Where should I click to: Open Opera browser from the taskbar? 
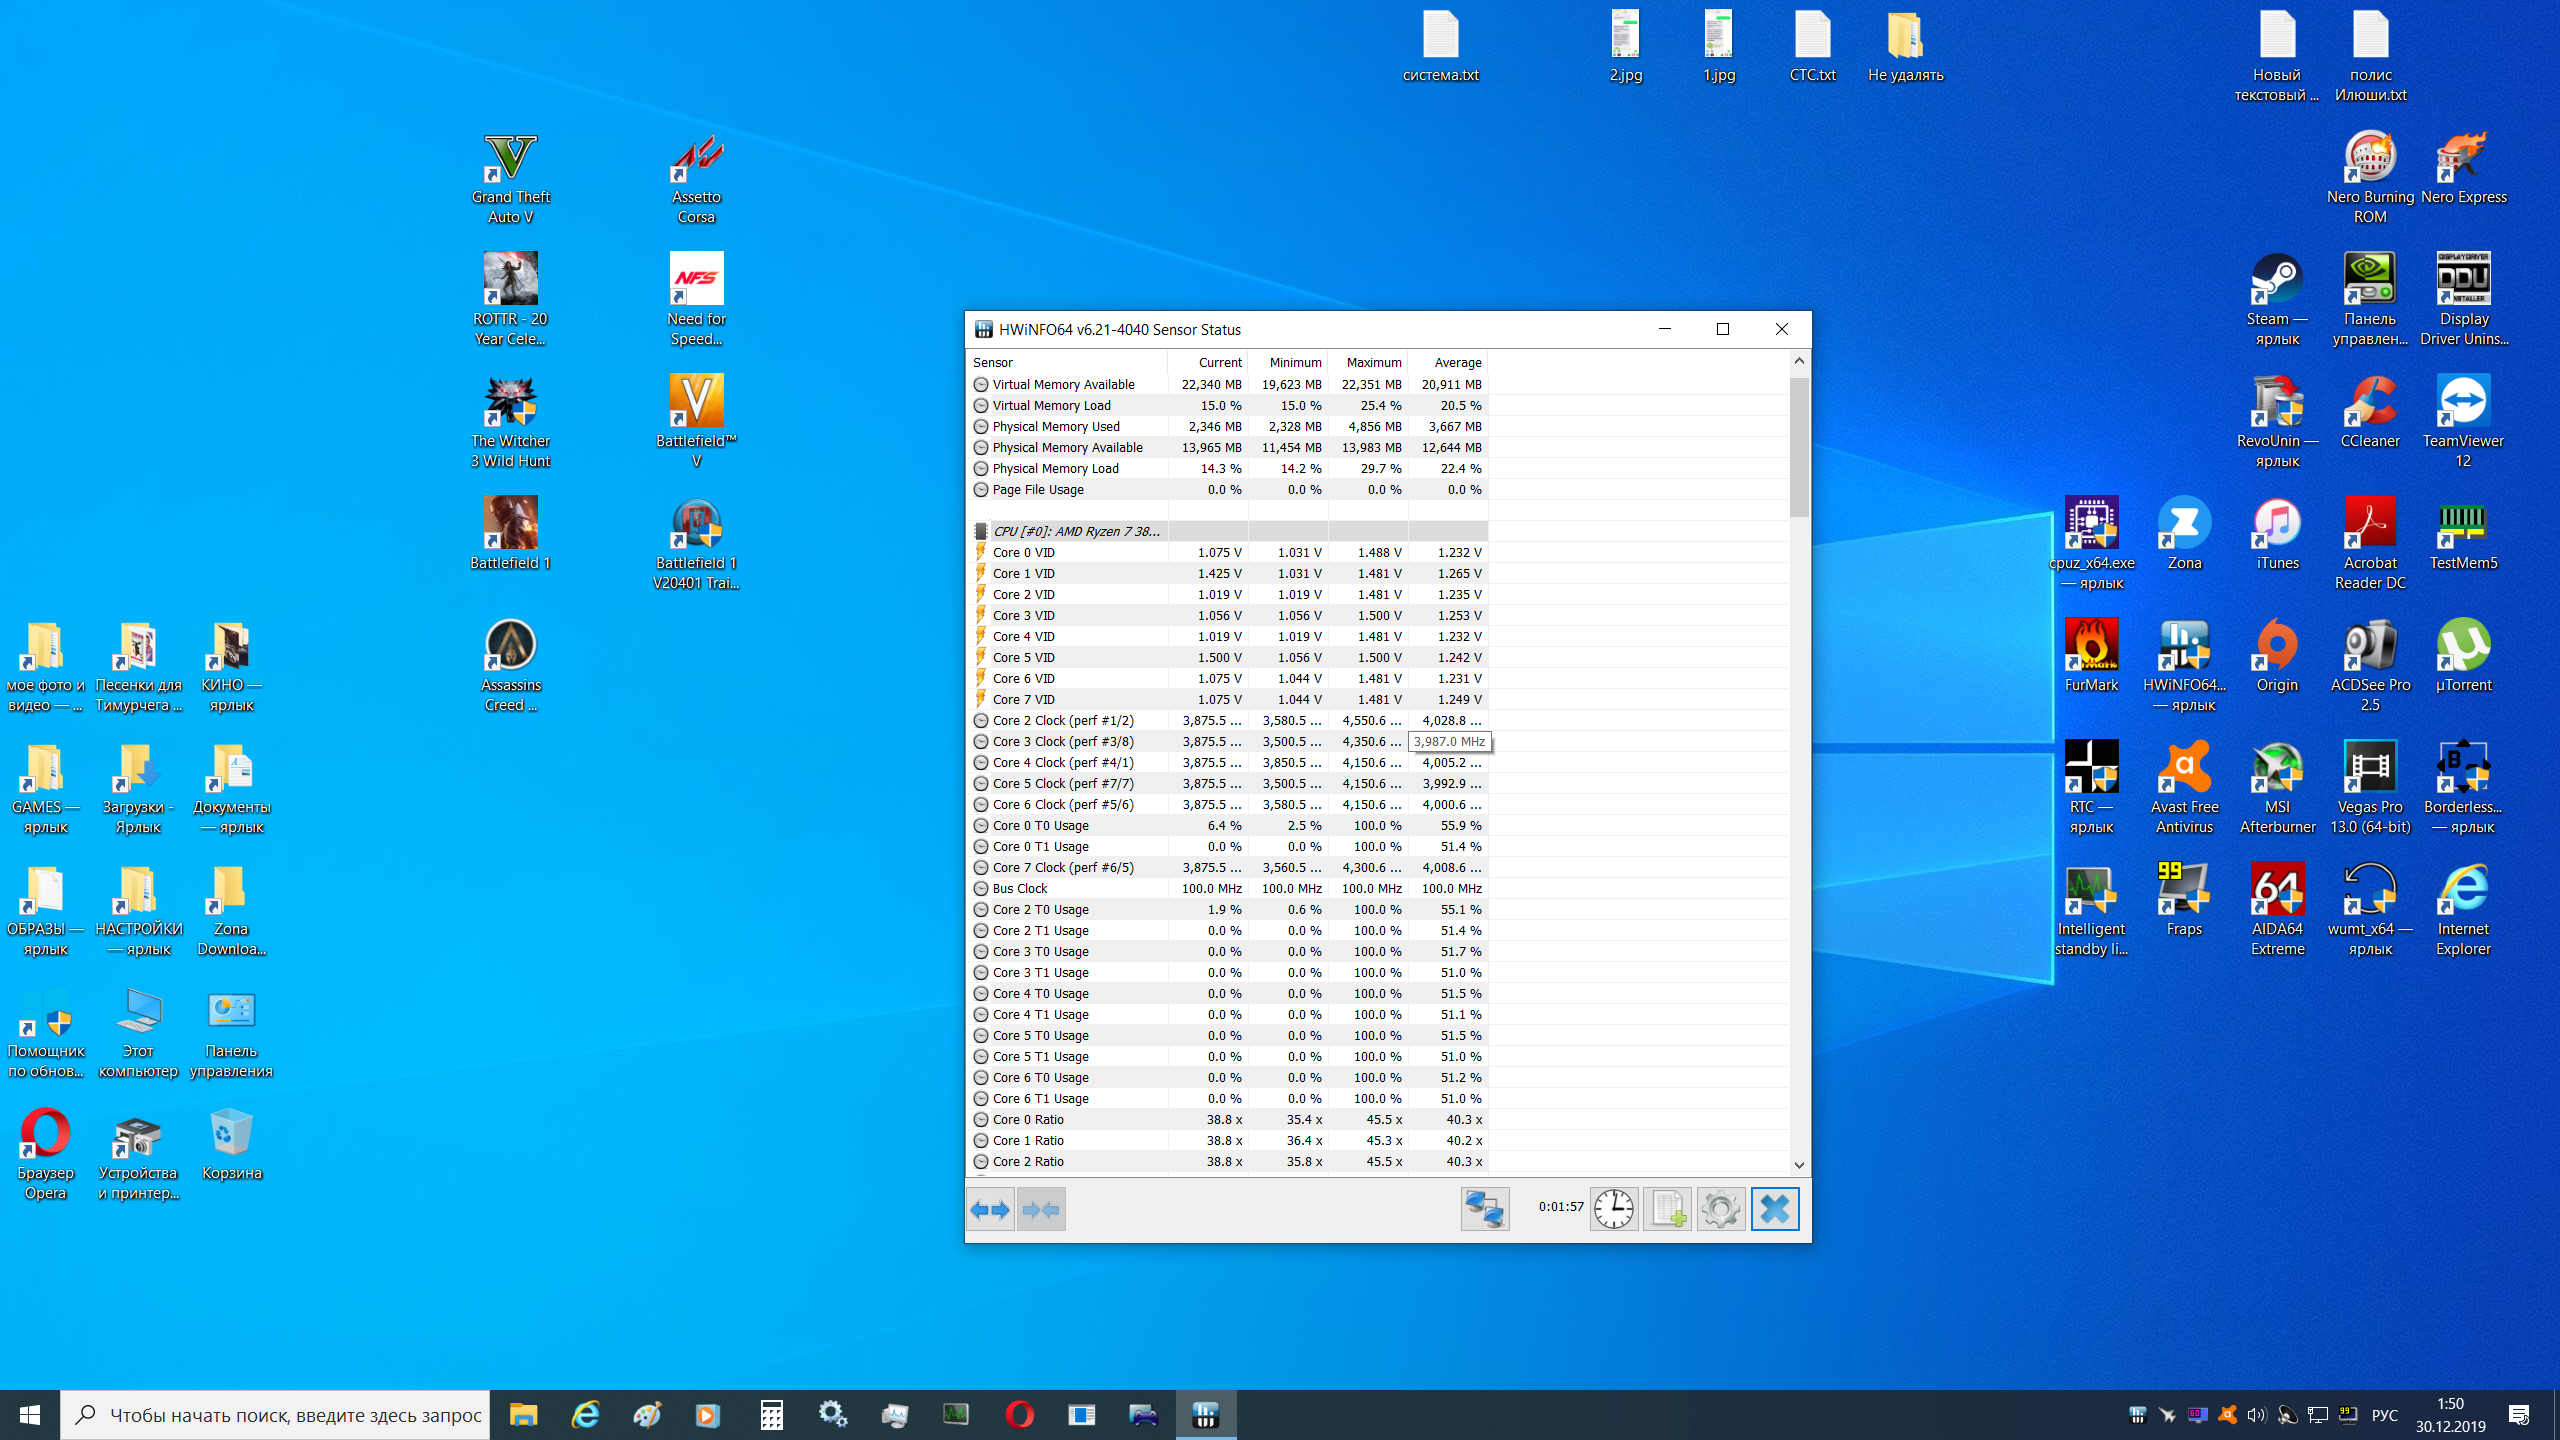click(1018, 1415)
